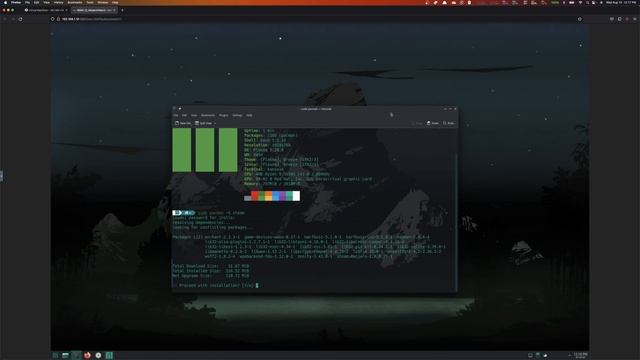Click the blue color block in neofetch output
This screenshot has height=360, width=640.
coord(276,196)
